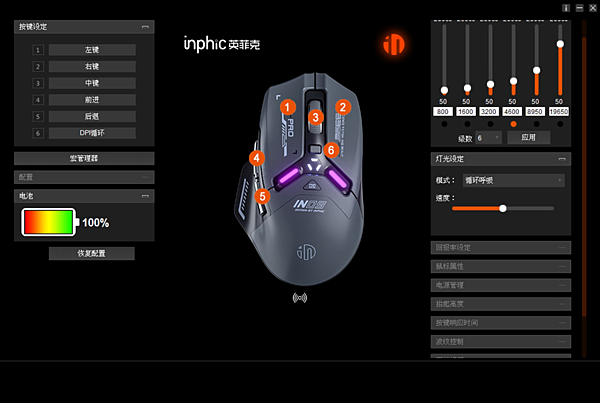Viewport: 600px width, 403px height.
Task: Select the DPI level dot under 19650
Action: (x=560, y=124)
